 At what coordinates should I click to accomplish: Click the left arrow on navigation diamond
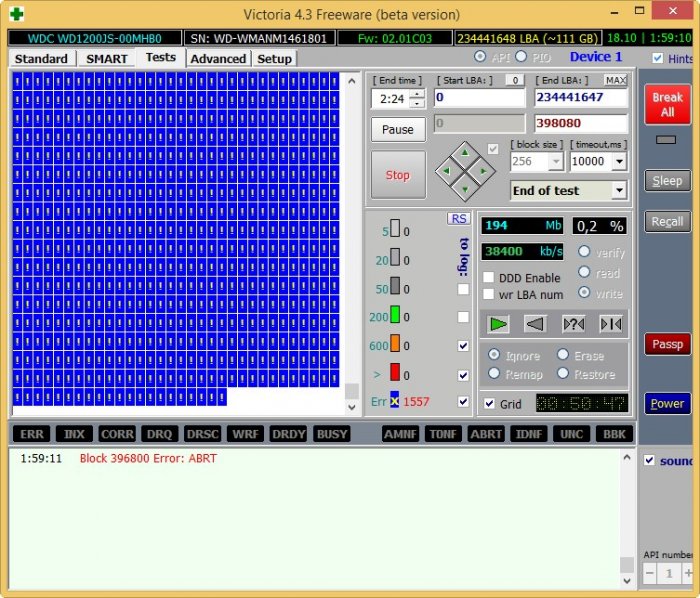pos(446,171)
